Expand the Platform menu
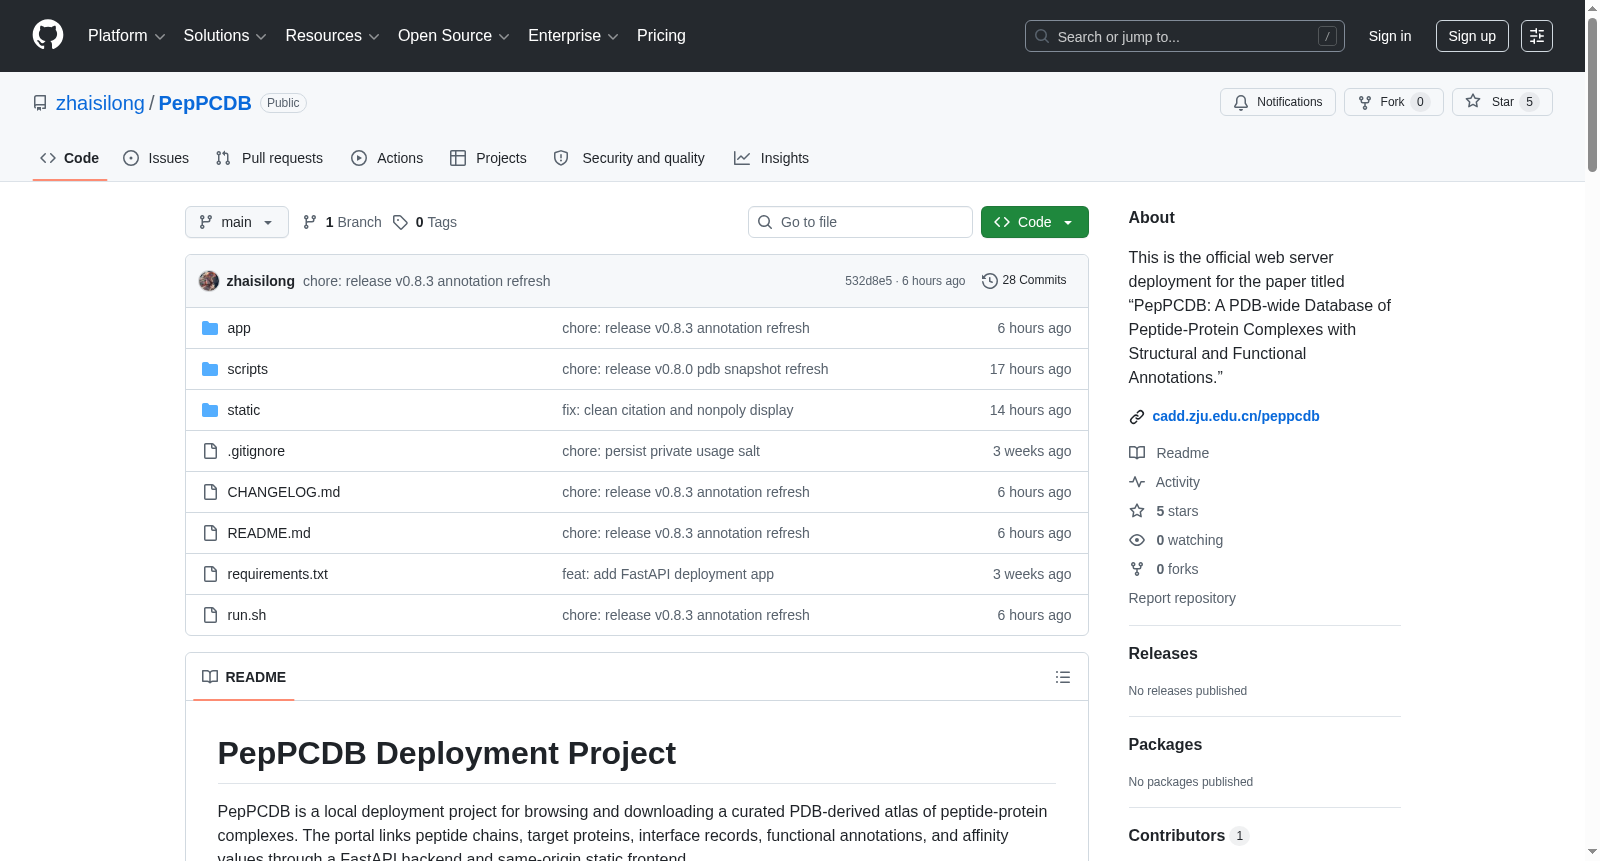This screenshot has height=861, width=1600. point(126,36)
